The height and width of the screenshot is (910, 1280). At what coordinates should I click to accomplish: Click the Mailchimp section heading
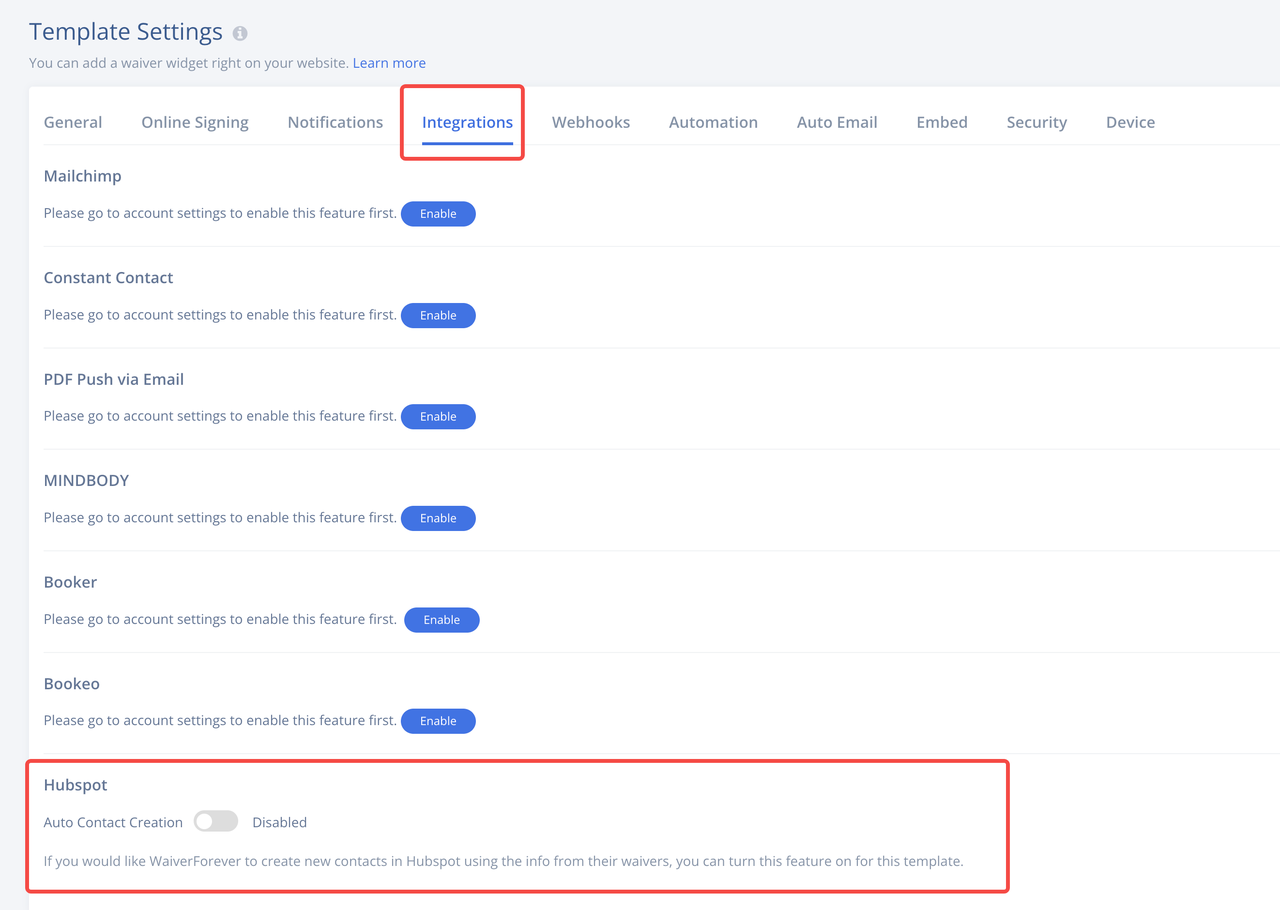83,176
